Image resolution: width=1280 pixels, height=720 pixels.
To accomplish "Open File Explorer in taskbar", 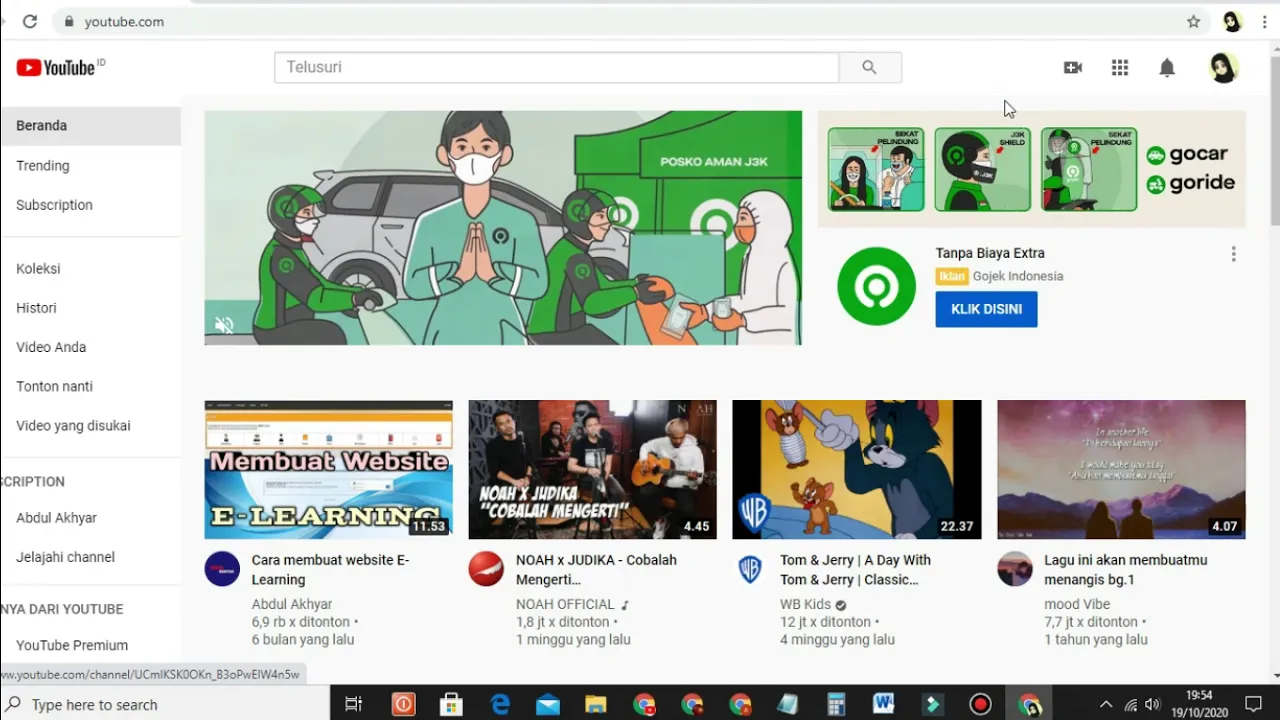I will (596, 704).
